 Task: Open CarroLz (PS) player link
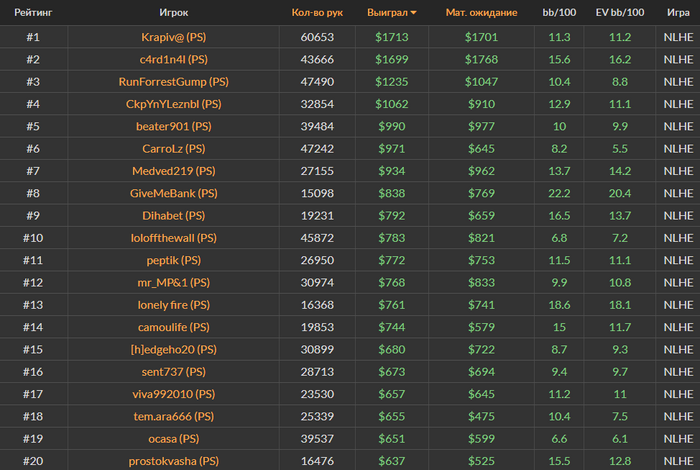pos(174,149)
